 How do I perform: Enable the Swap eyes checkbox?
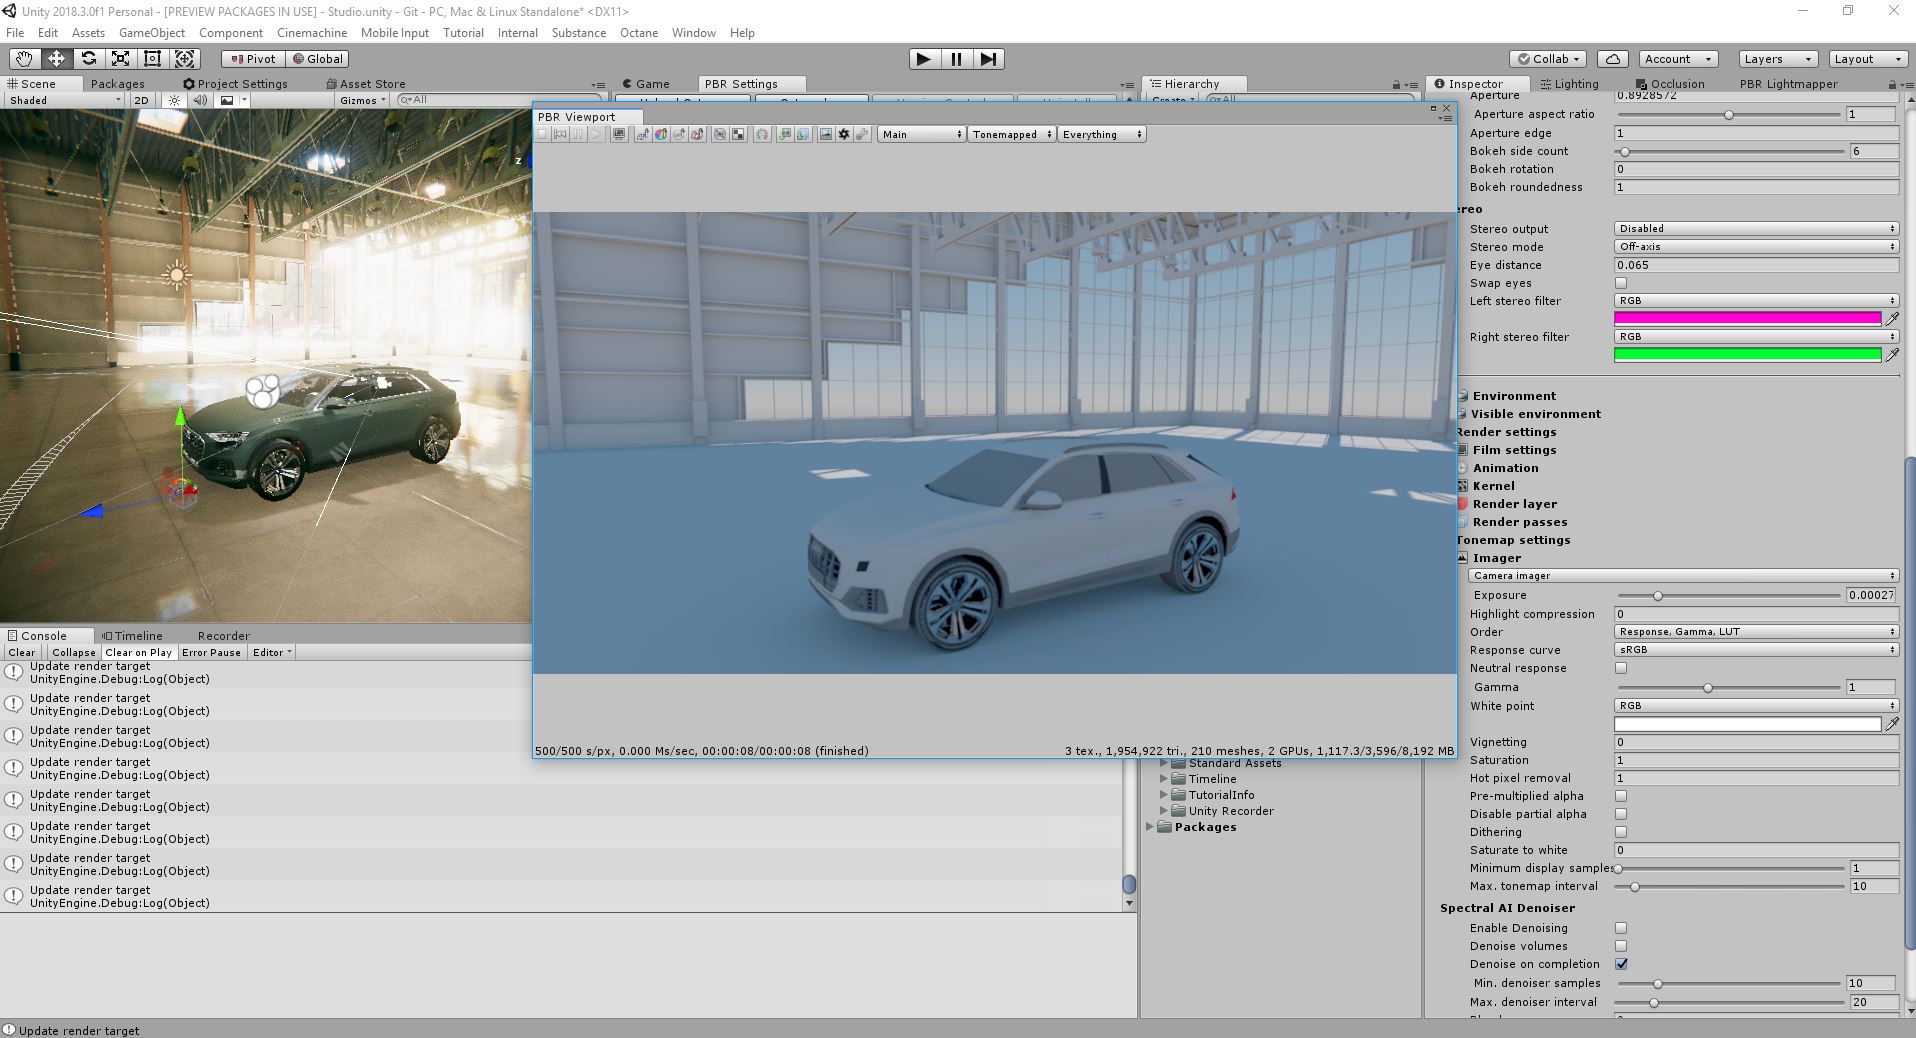pyautogui.click(x=1621, y=283)
